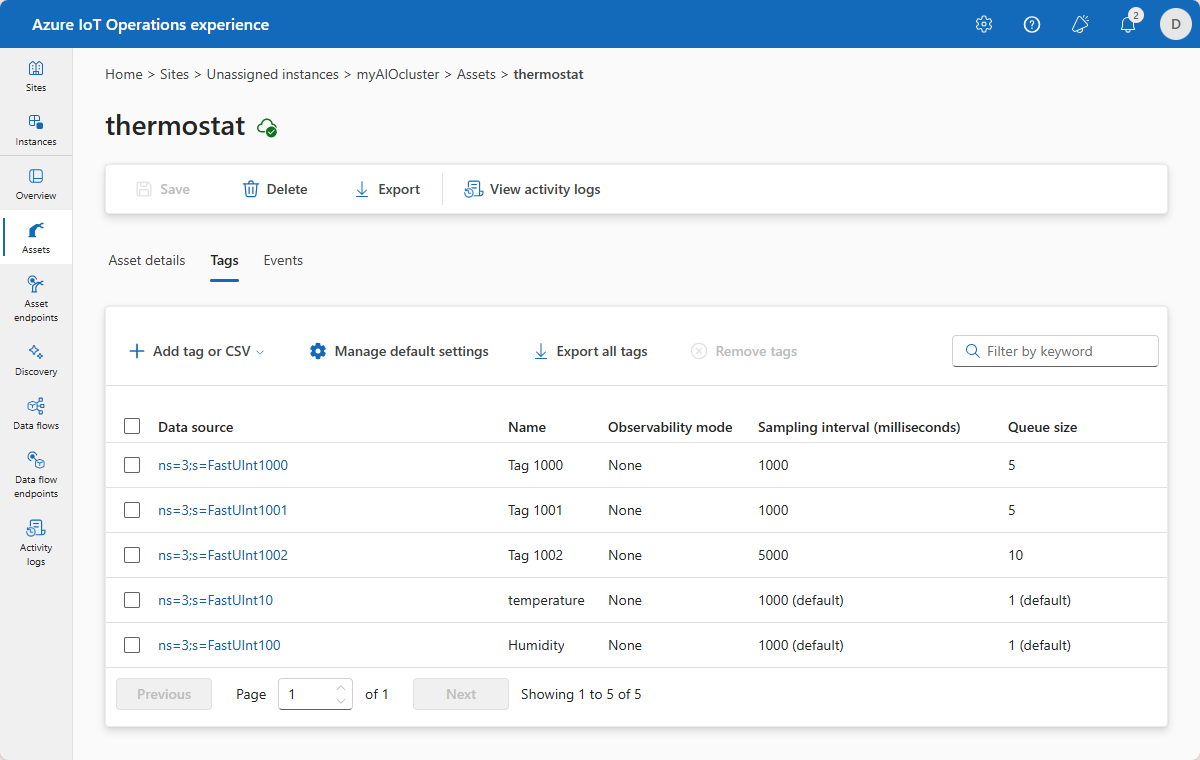Open data source ns=3;s=FastUInt1002 link
The width and height of the screenshot is (1200, 760).
(x=223, y=555)
